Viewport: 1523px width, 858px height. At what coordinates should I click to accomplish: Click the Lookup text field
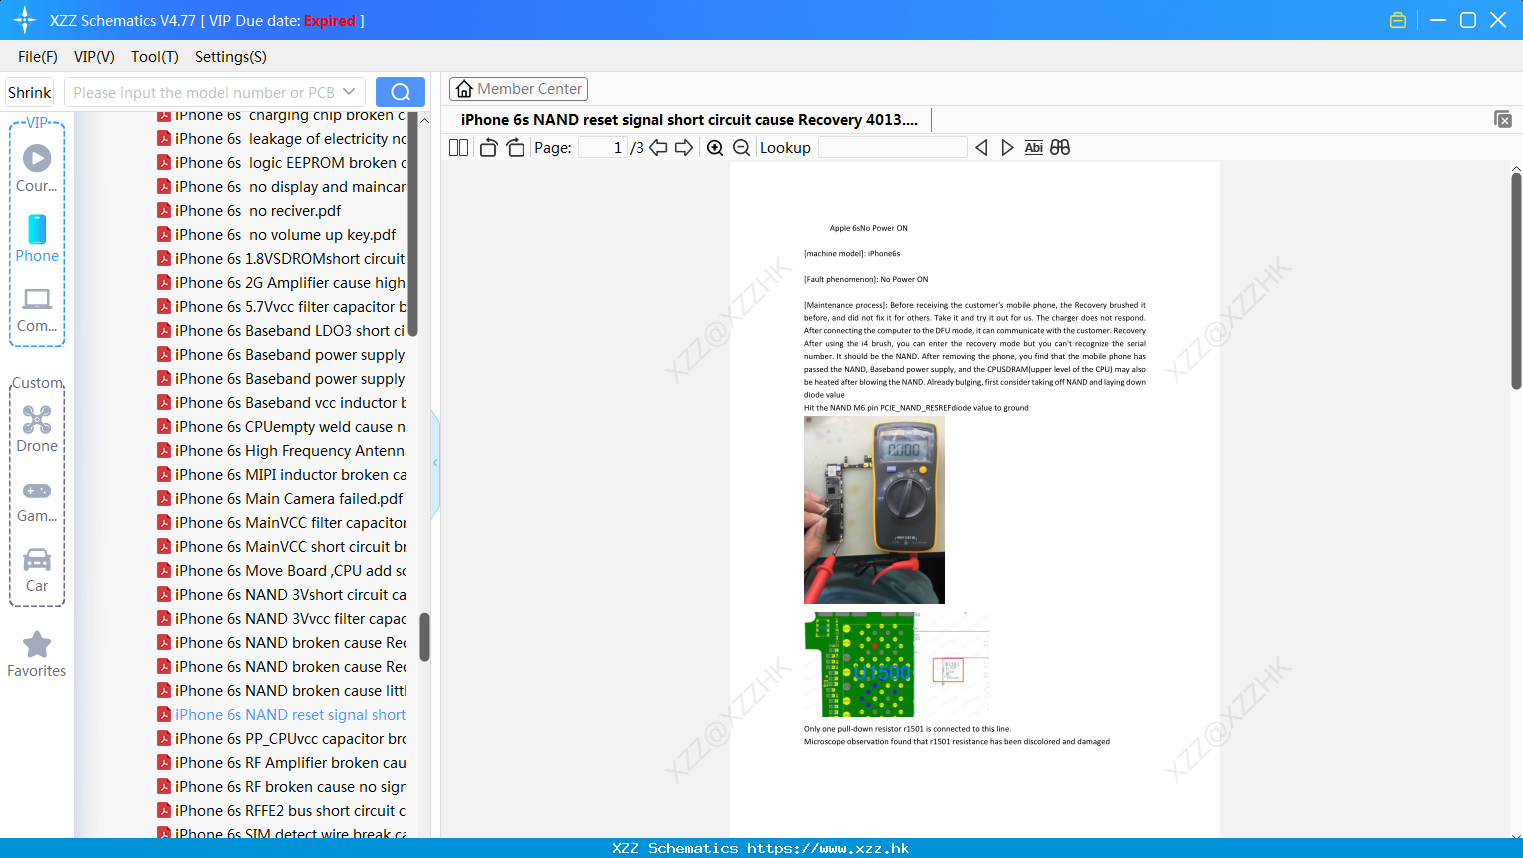[892, 148]
